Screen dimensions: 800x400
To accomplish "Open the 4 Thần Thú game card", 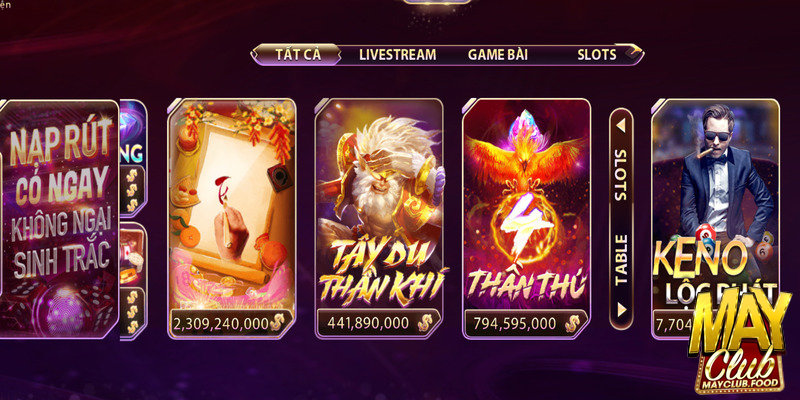I will (527, 218).
